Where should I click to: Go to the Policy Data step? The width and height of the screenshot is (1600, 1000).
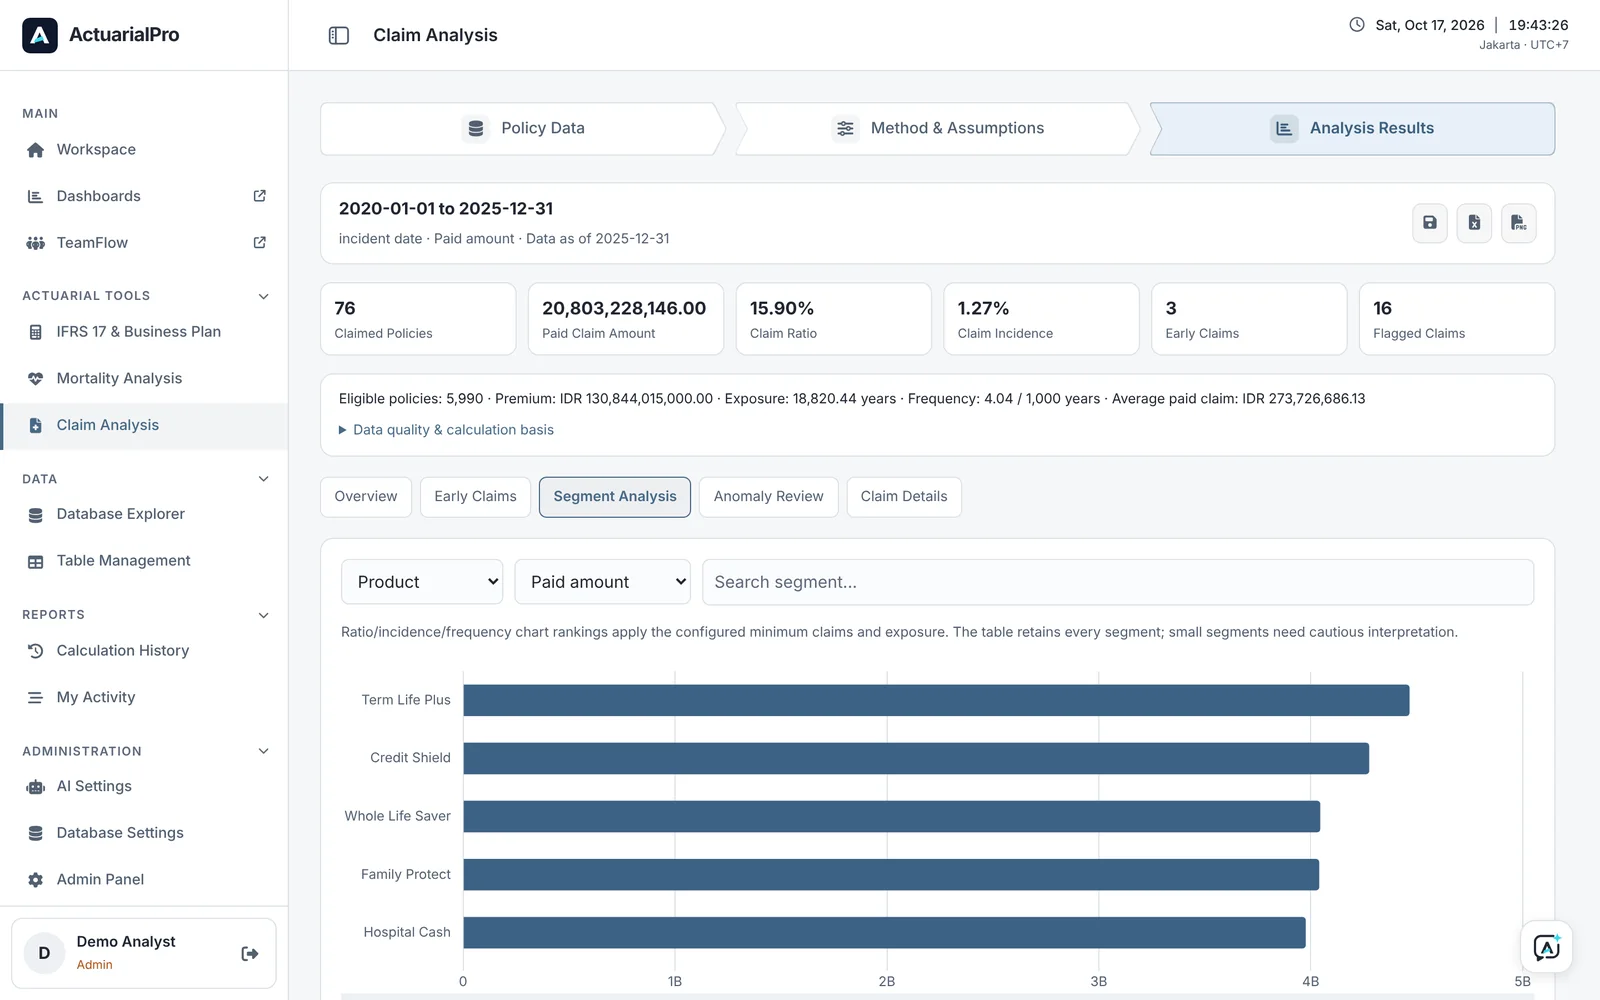click(523, 129)
